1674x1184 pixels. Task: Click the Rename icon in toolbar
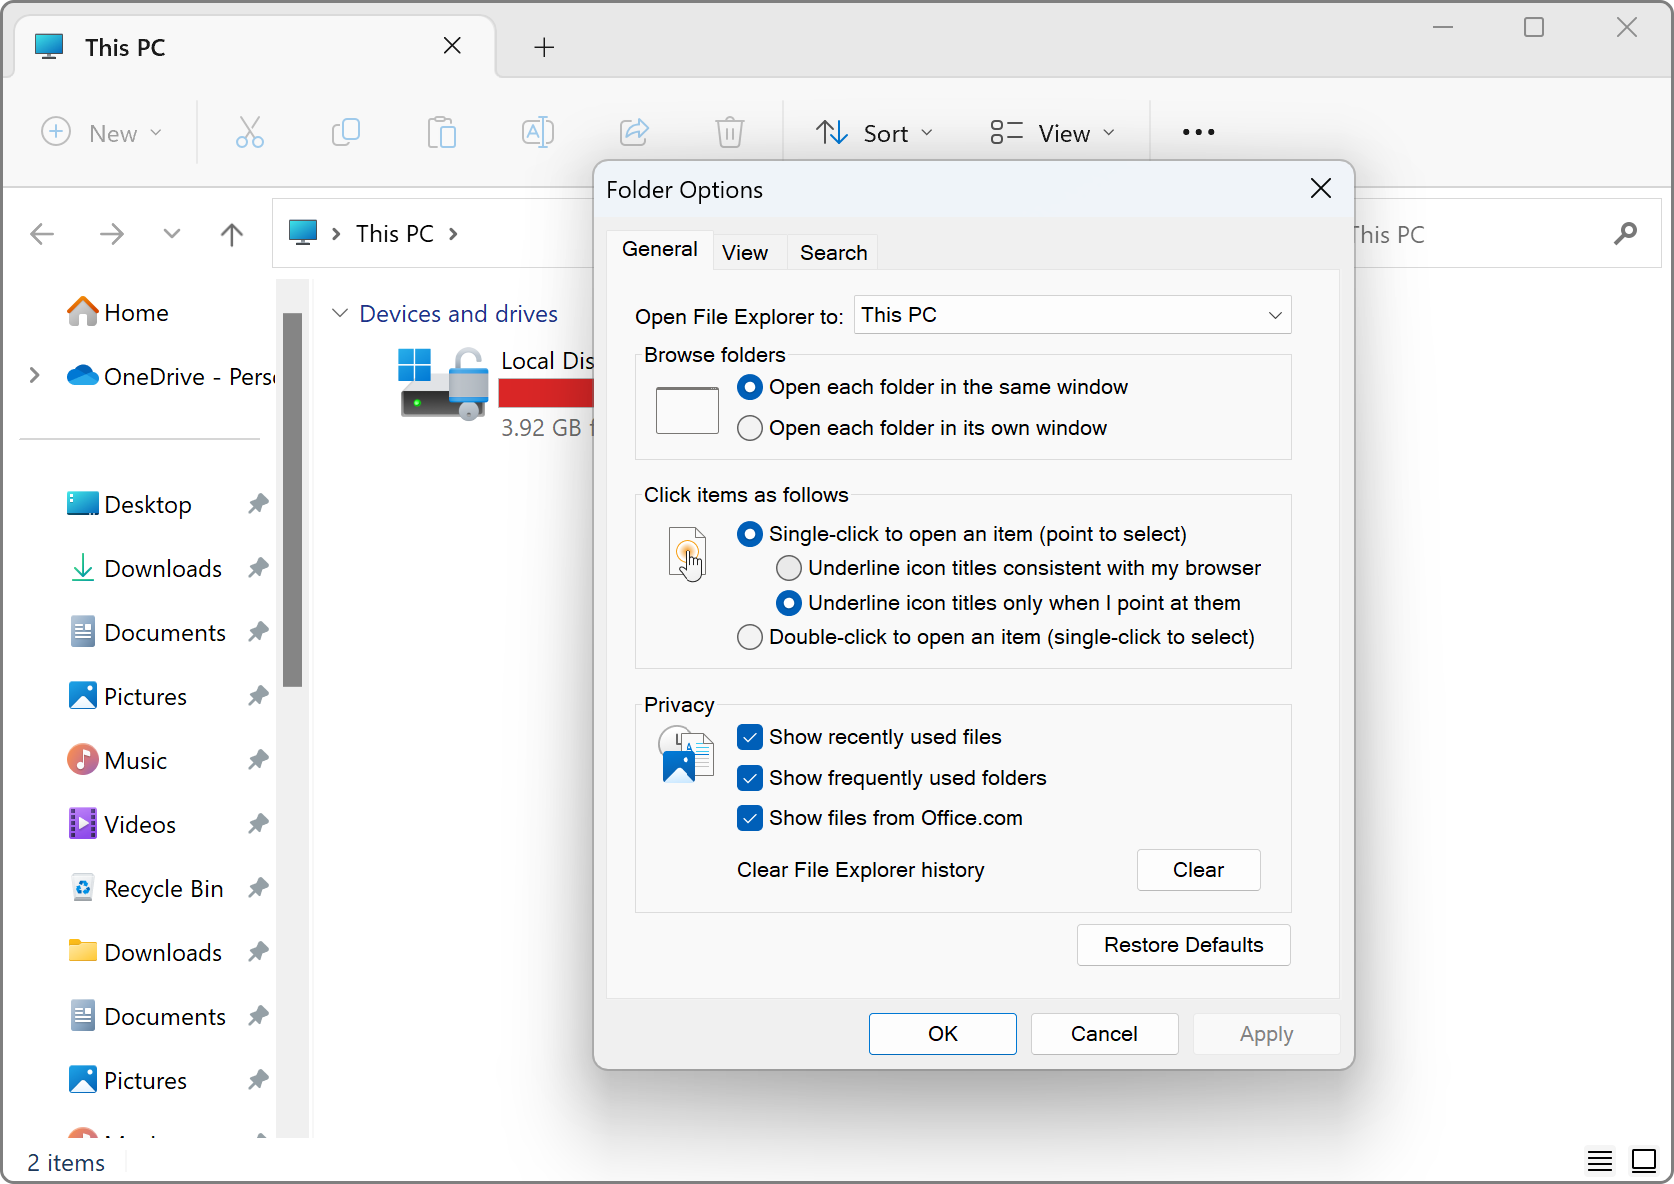point(538,132)
